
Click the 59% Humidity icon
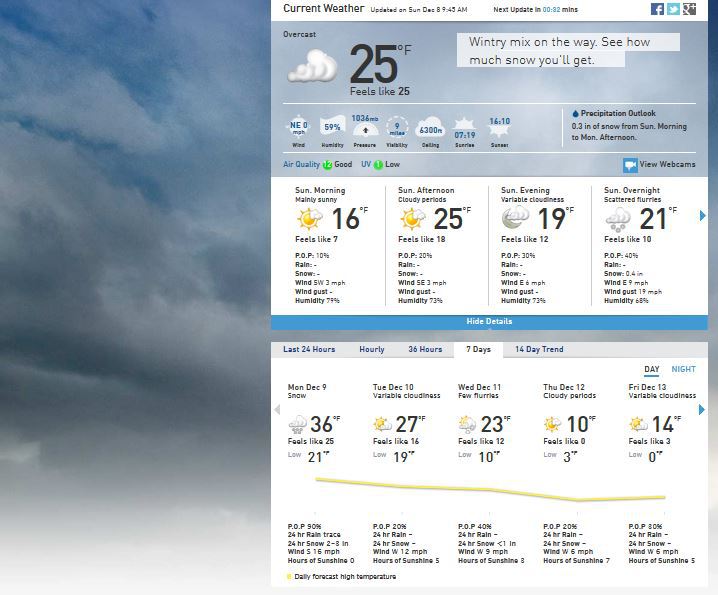(332, 127)
